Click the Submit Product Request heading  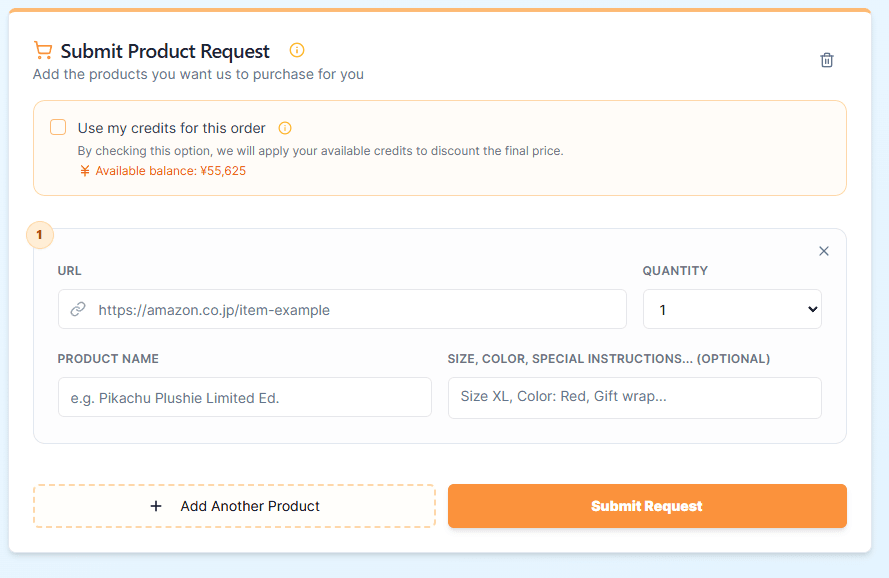pos(165,51)
